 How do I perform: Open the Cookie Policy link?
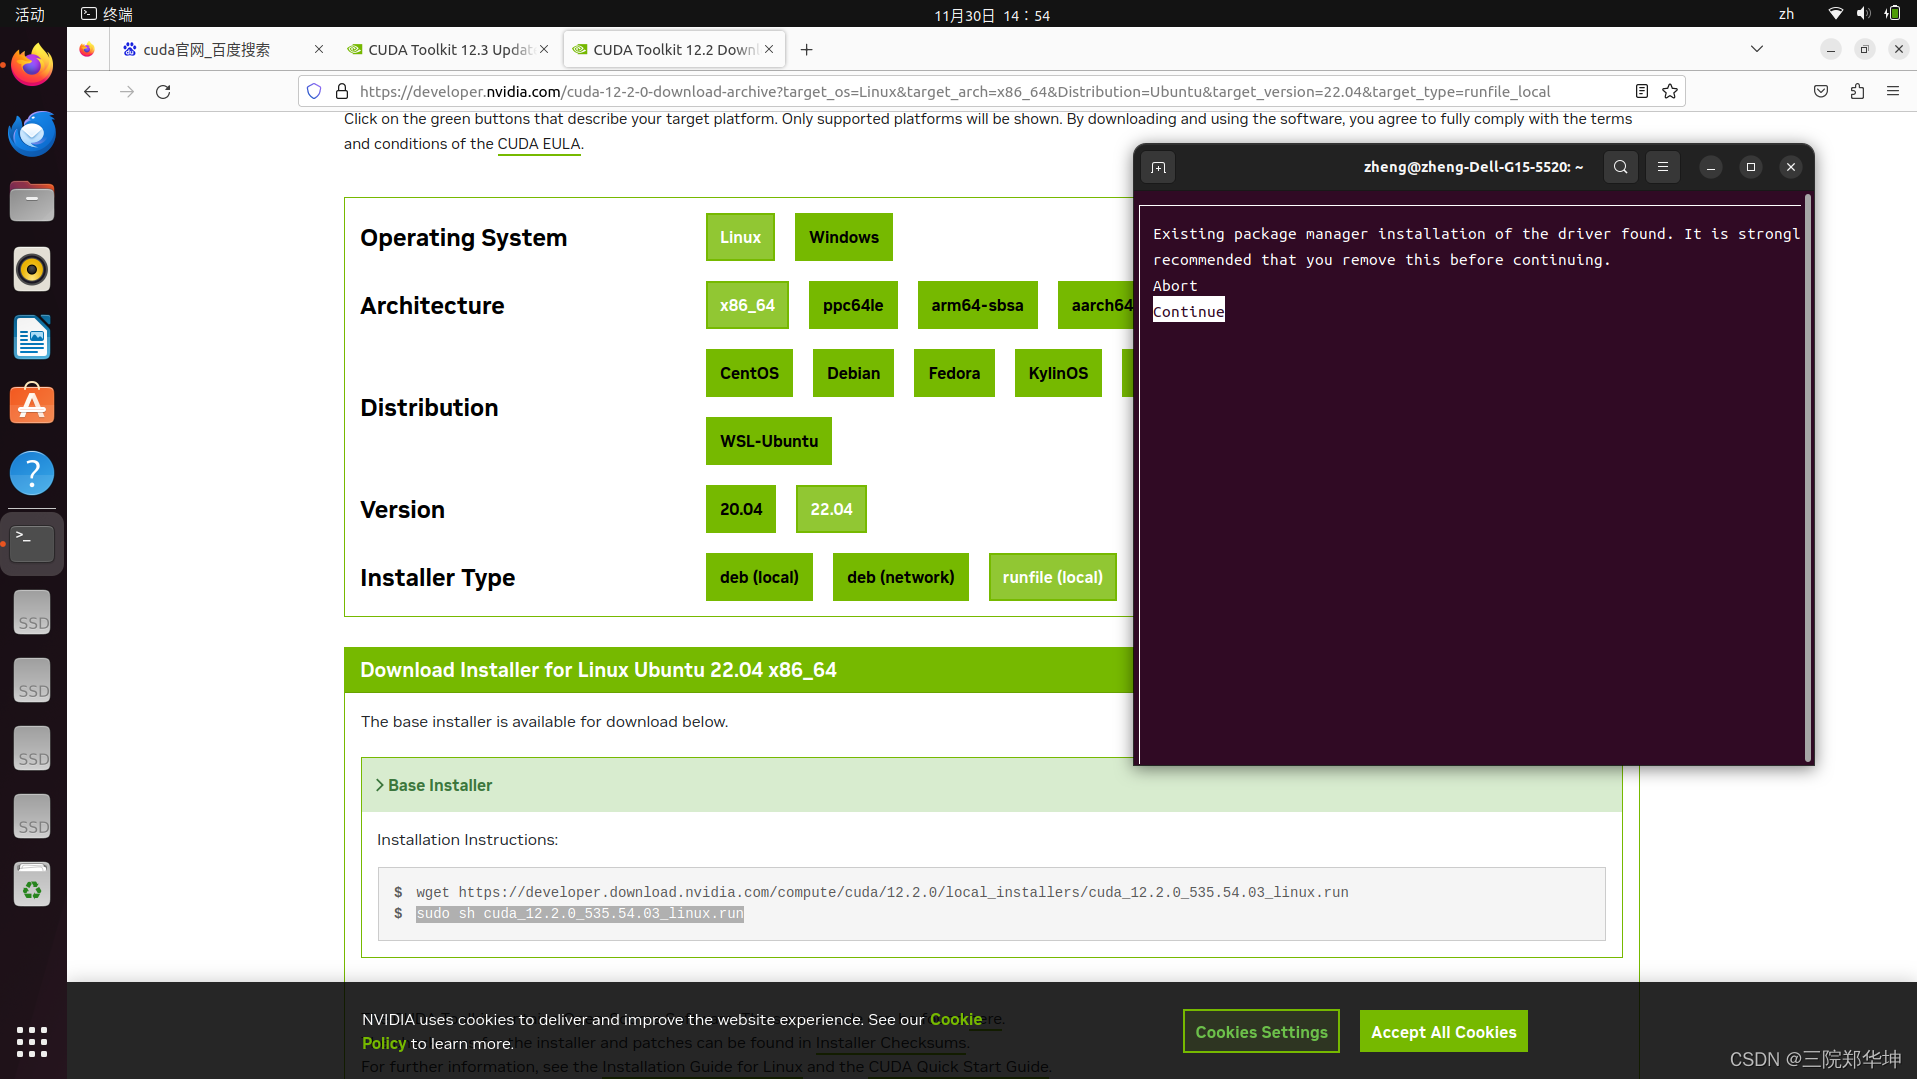coord(956,1020)
